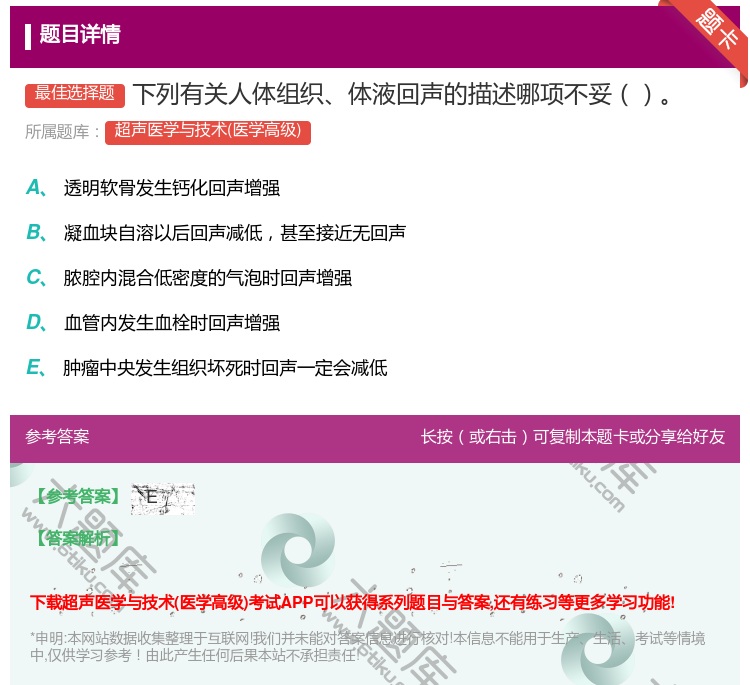
Task: Click the red 下载超声医学与技术 APP promo link
Action: tap(353, 602)
